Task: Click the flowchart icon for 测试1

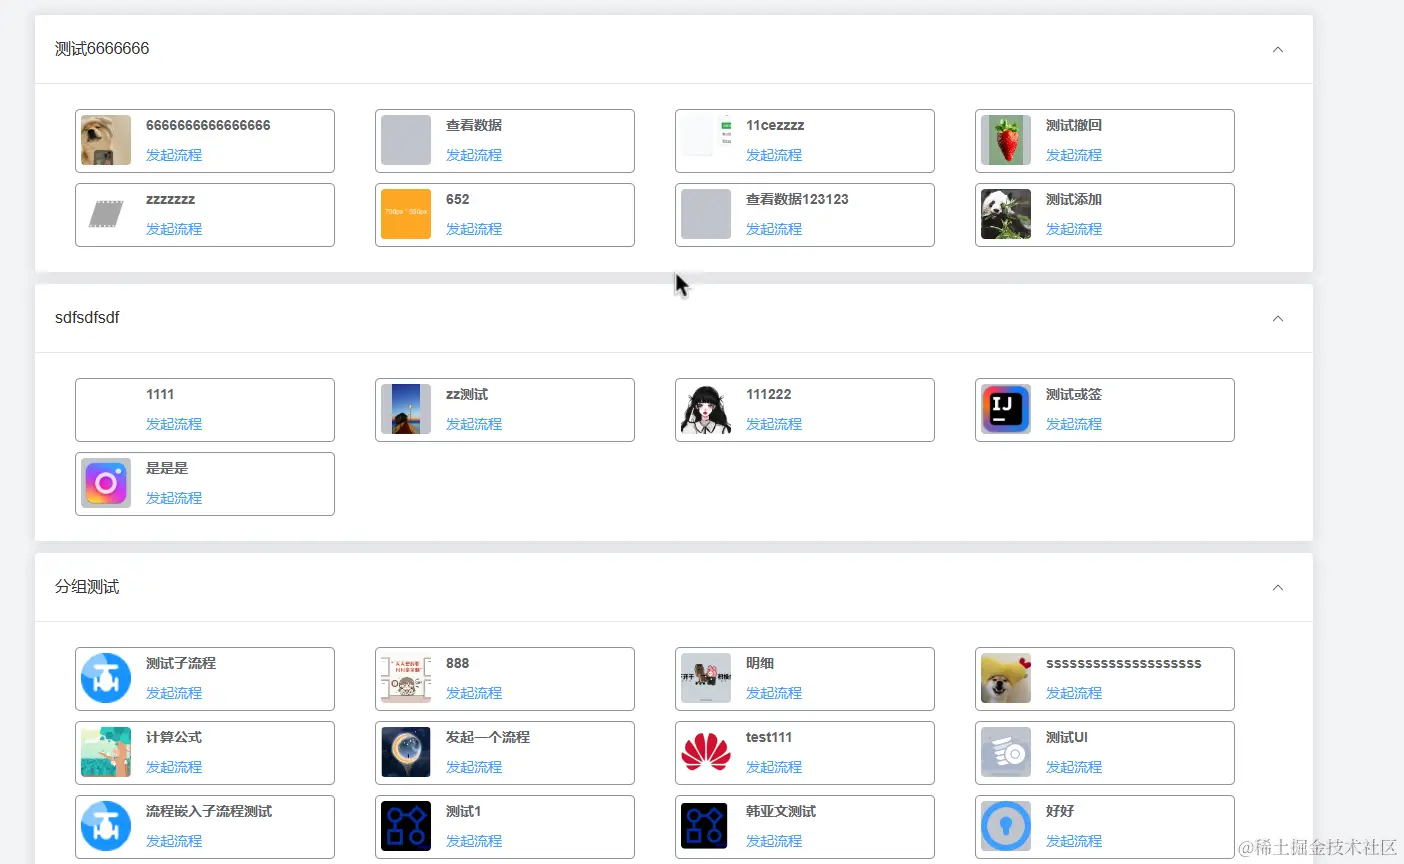Action: pos(406,826)
